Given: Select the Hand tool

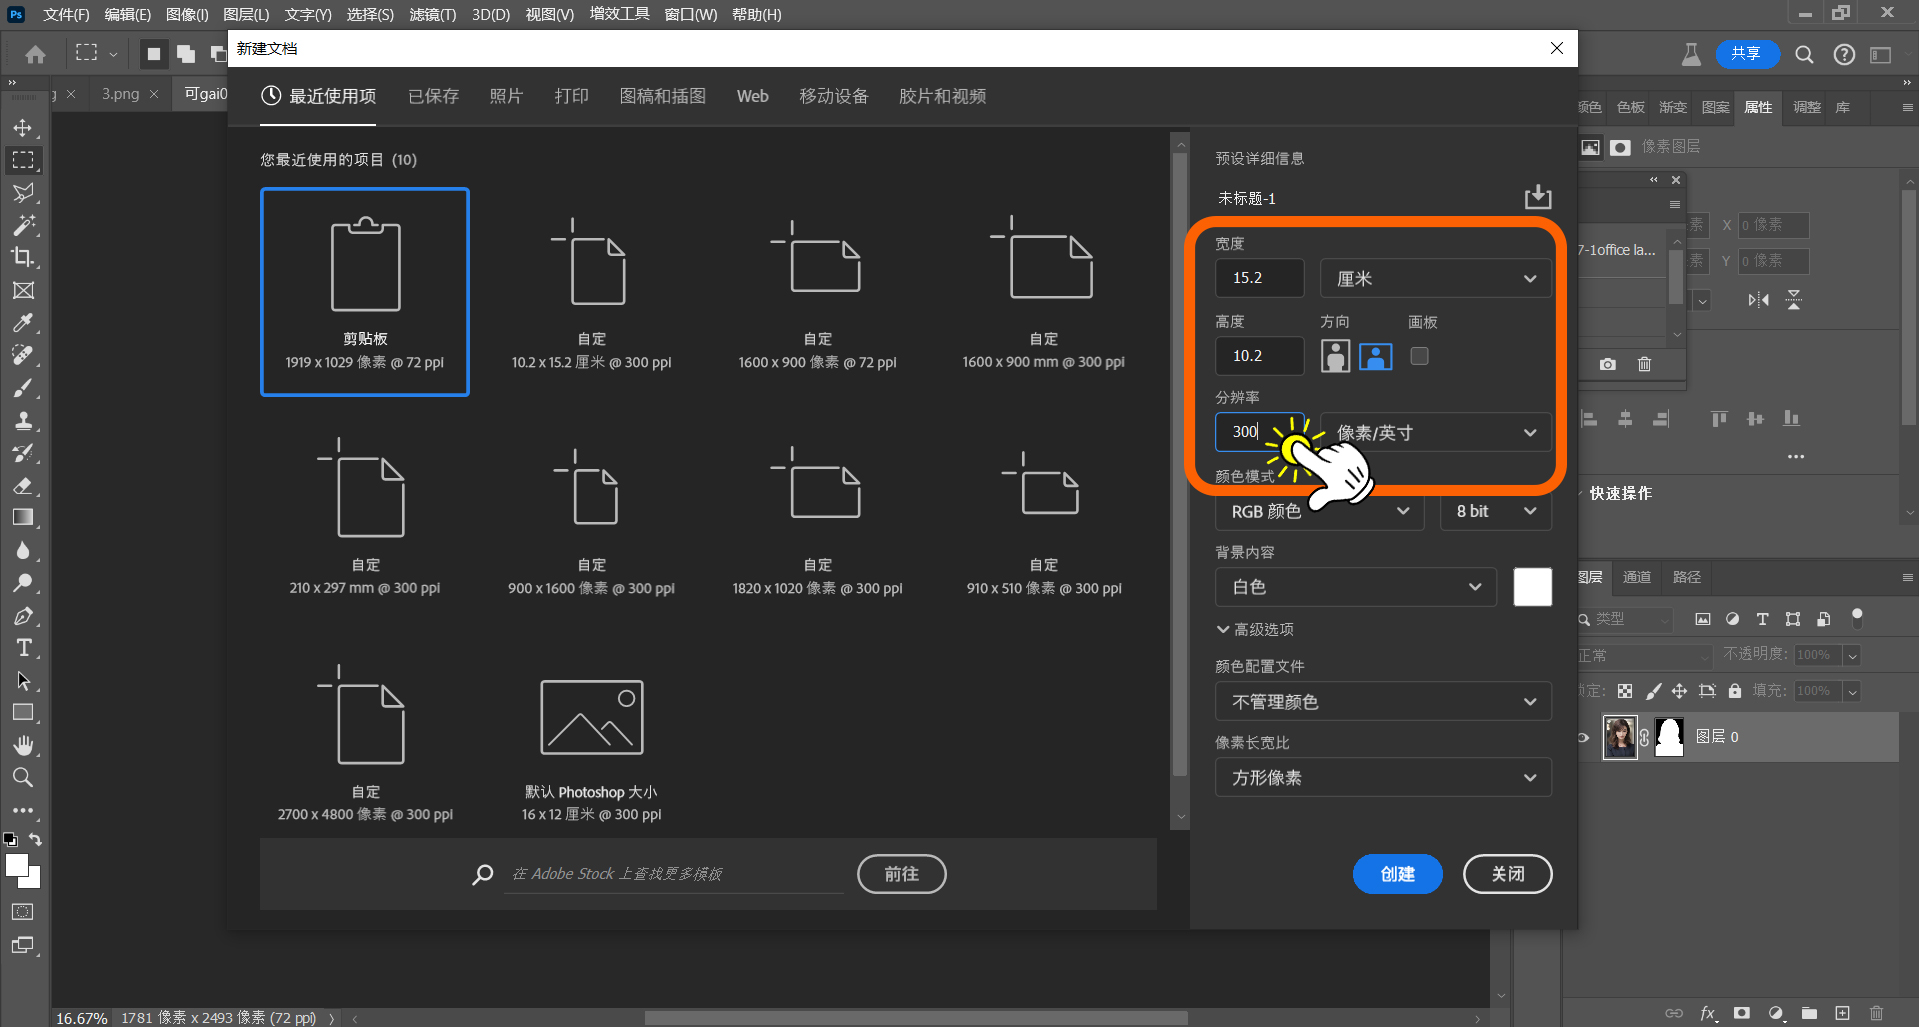Looking at the screenshot, I should click(23, 745).
